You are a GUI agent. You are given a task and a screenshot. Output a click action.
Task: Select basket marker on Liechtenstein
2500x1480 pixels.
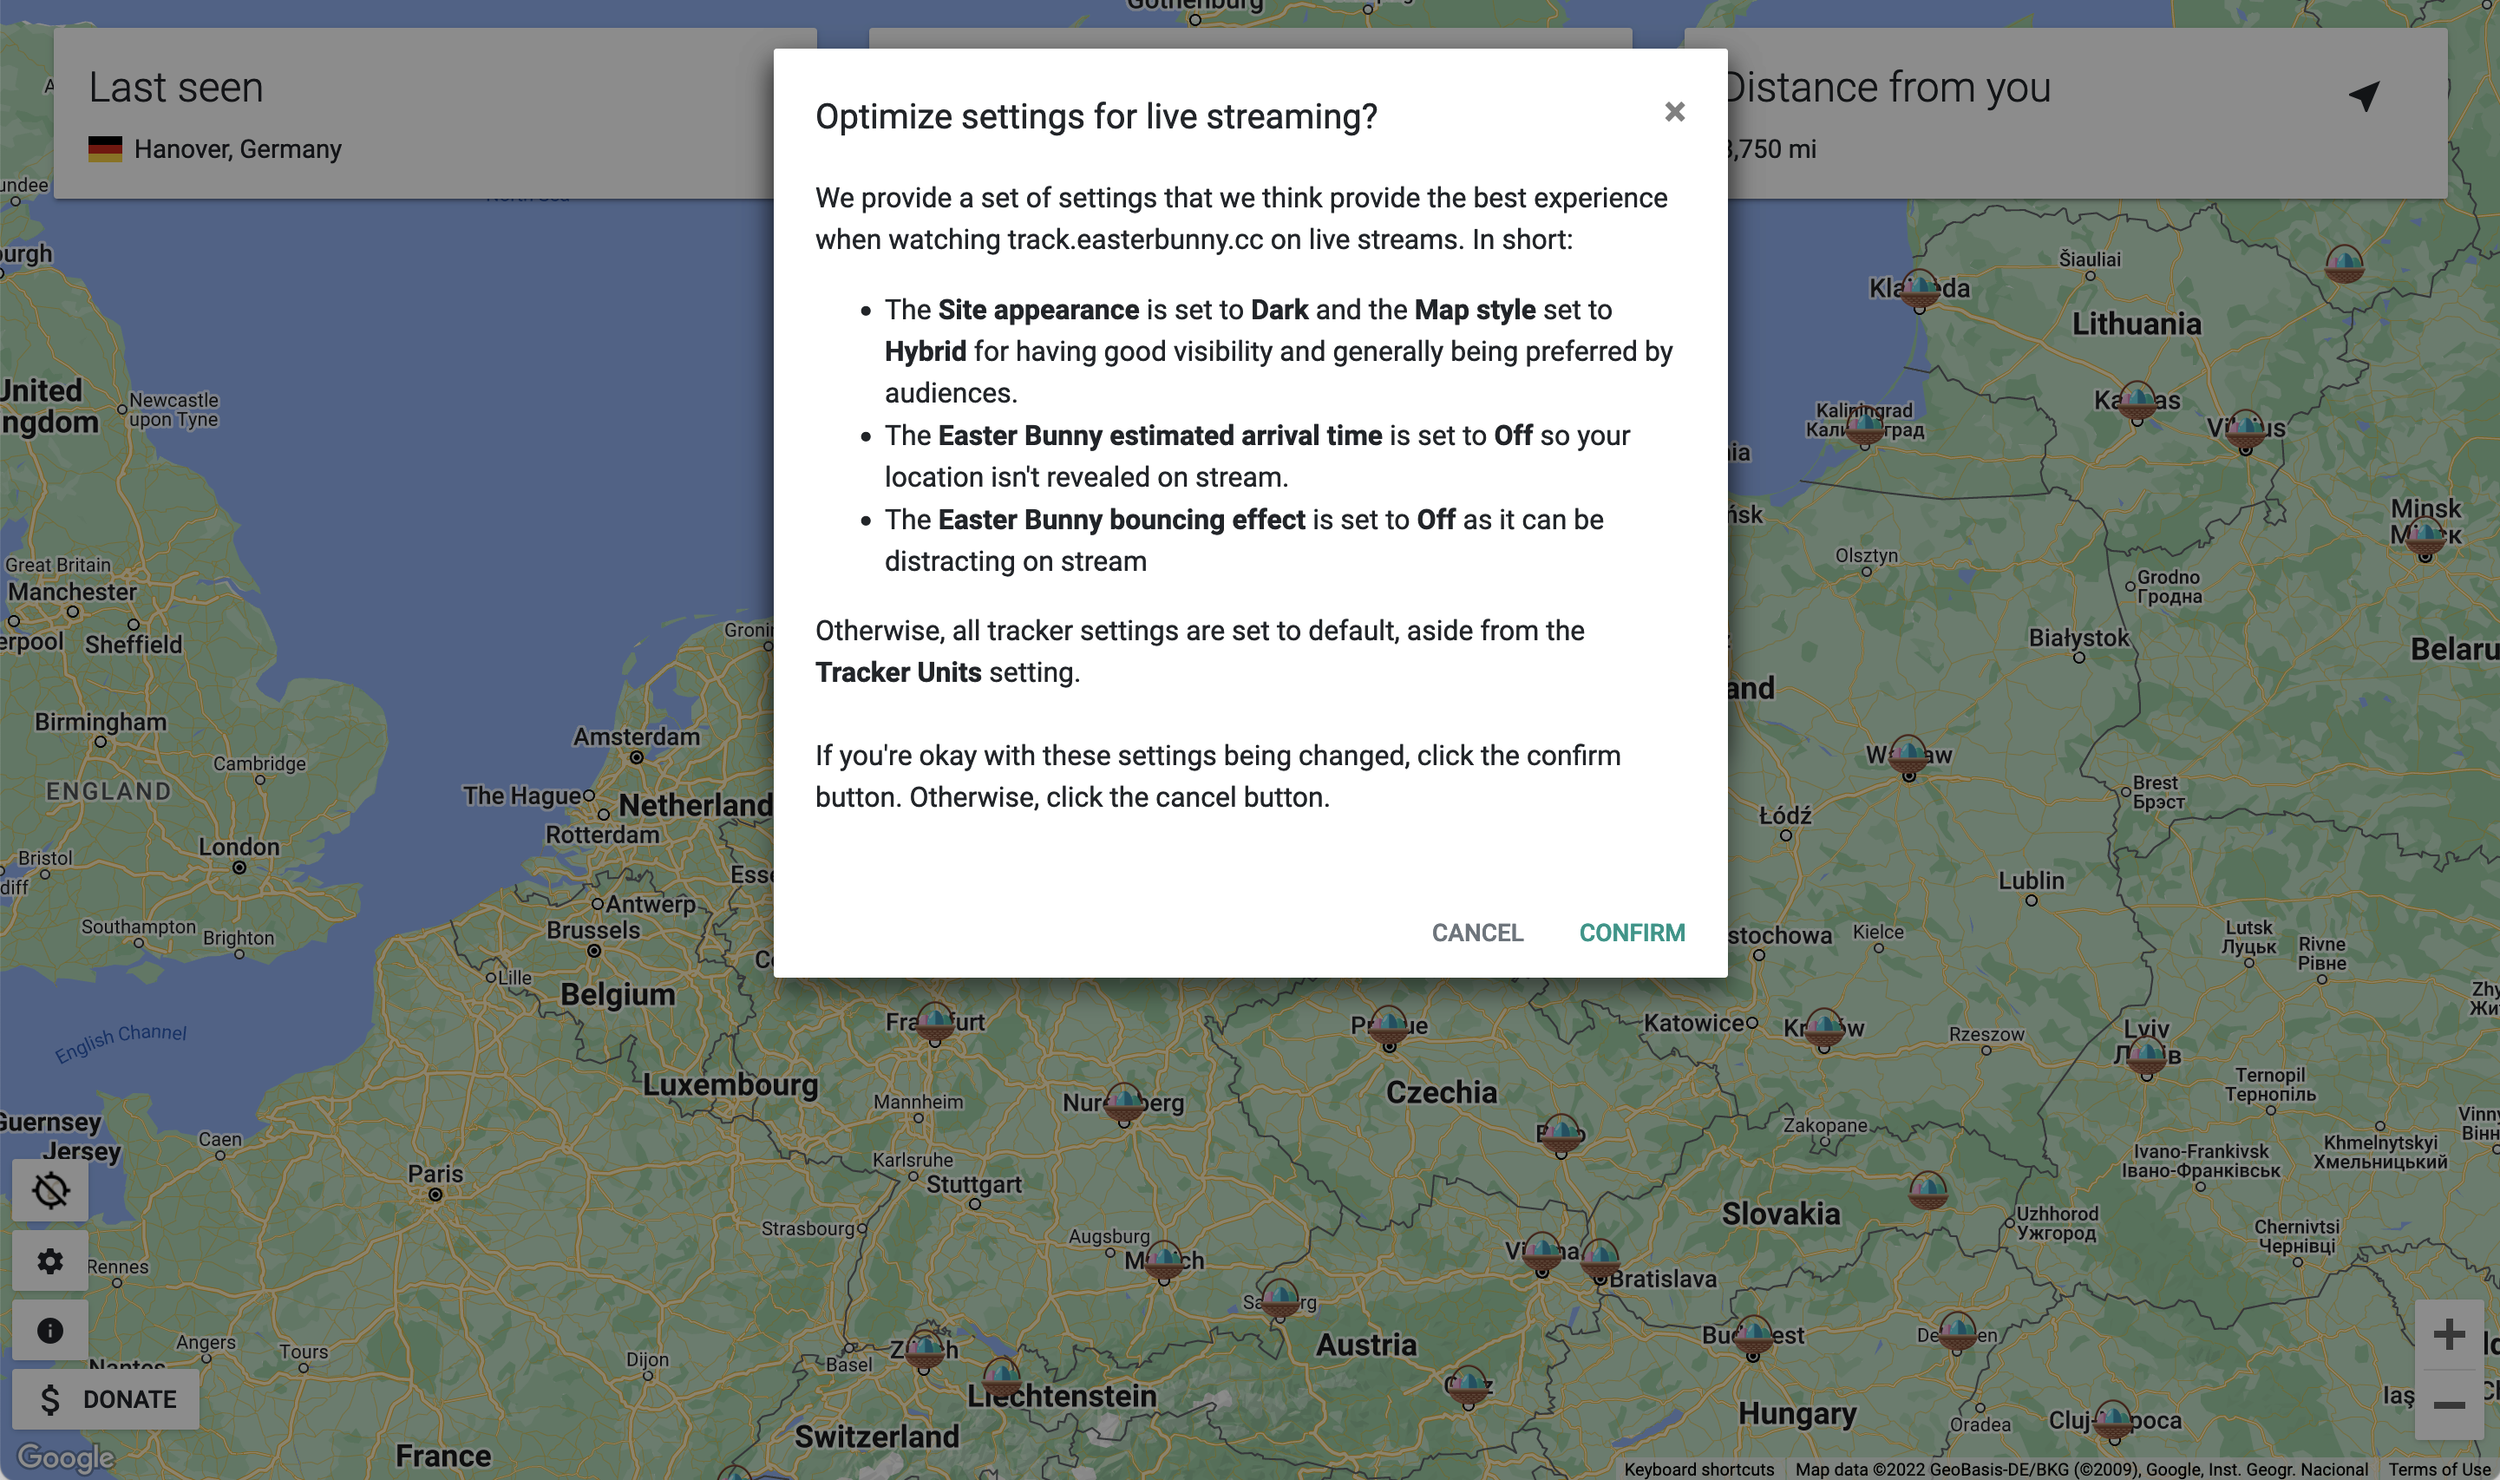(x=1001, y=1377)
